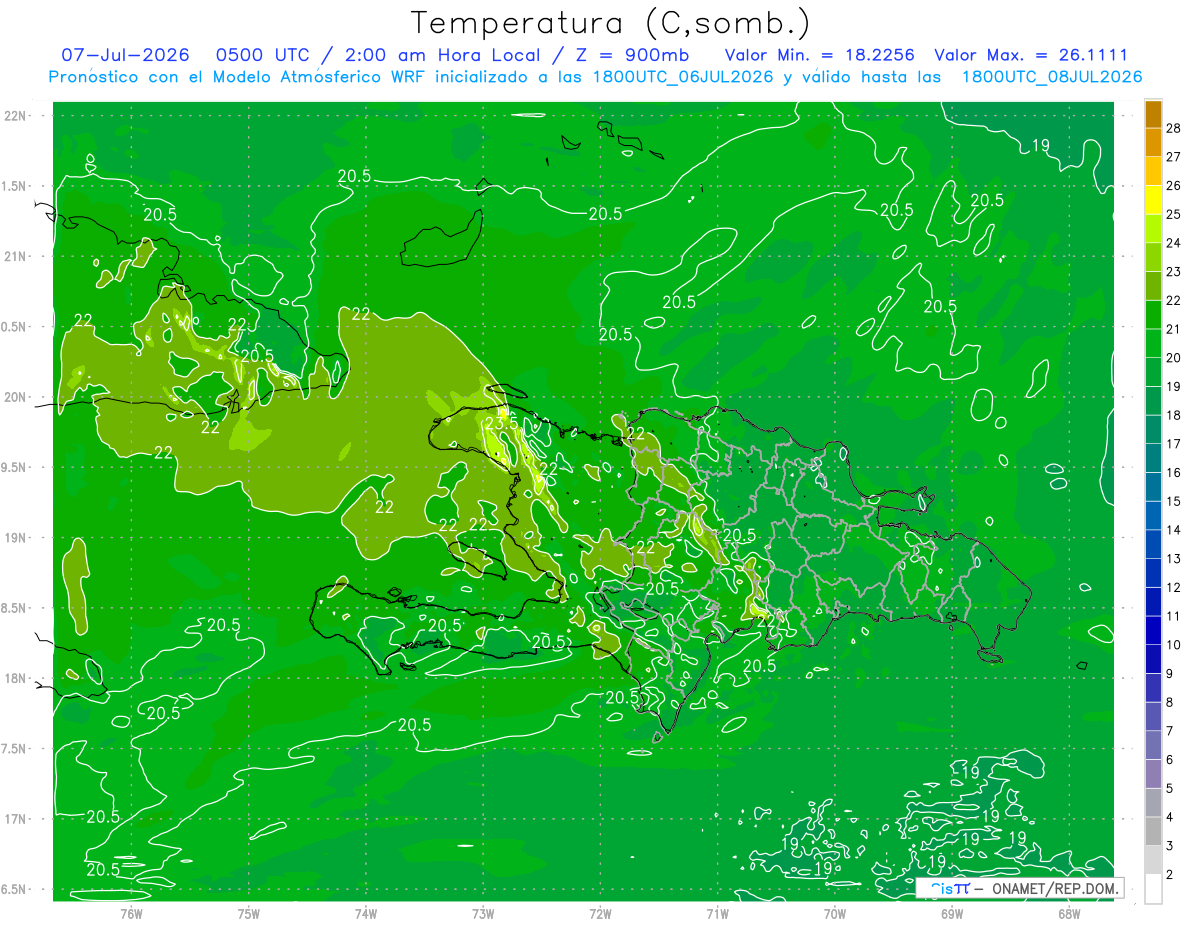The image size is (1200, 927).
Task: Click latitude axis label "20N"
Action: click(x=15, y=397)
